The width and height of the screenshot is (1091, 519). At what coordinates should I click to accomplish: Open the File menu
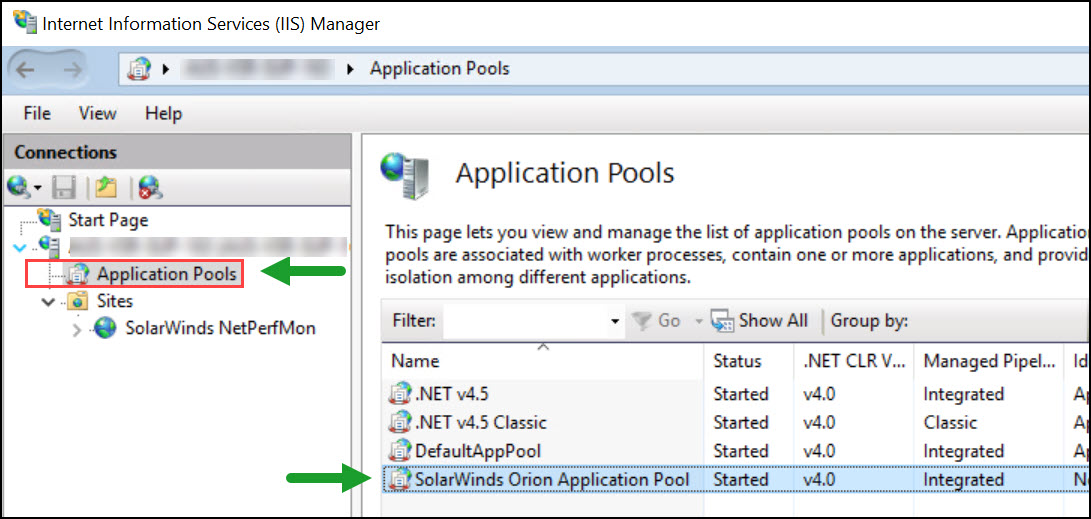37,113
